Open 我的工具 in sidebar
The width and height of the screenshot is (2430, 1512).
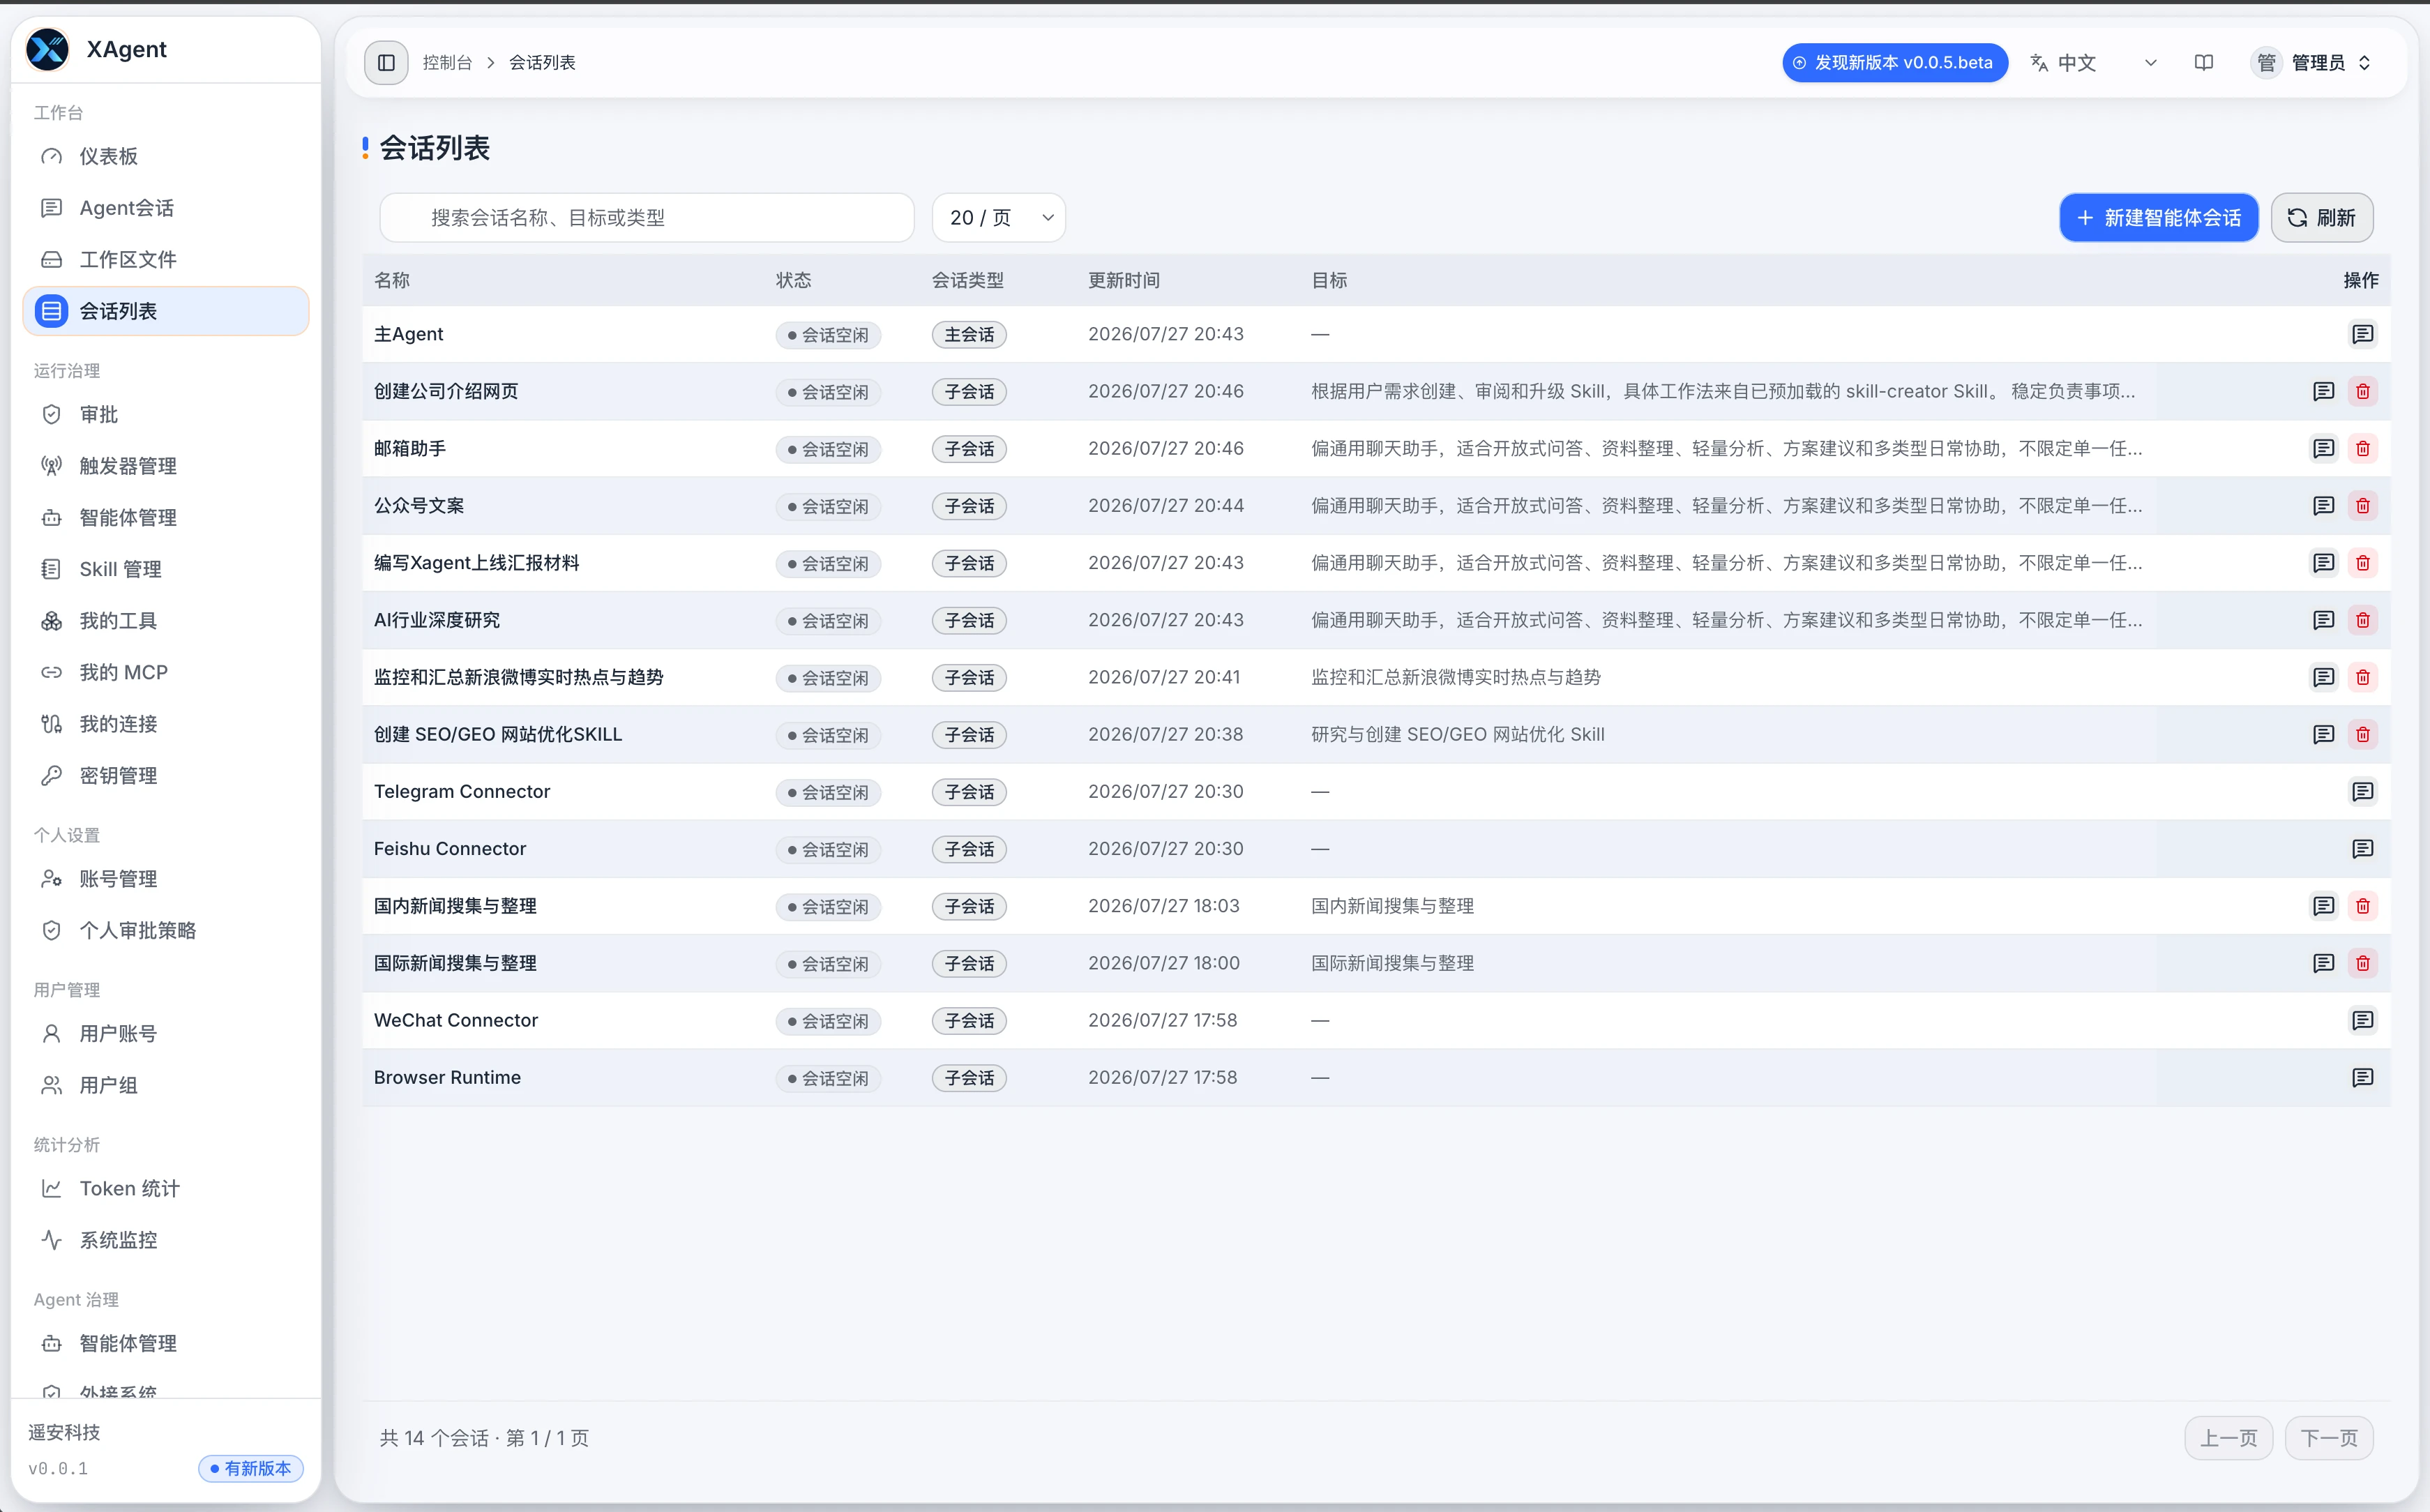165,621
